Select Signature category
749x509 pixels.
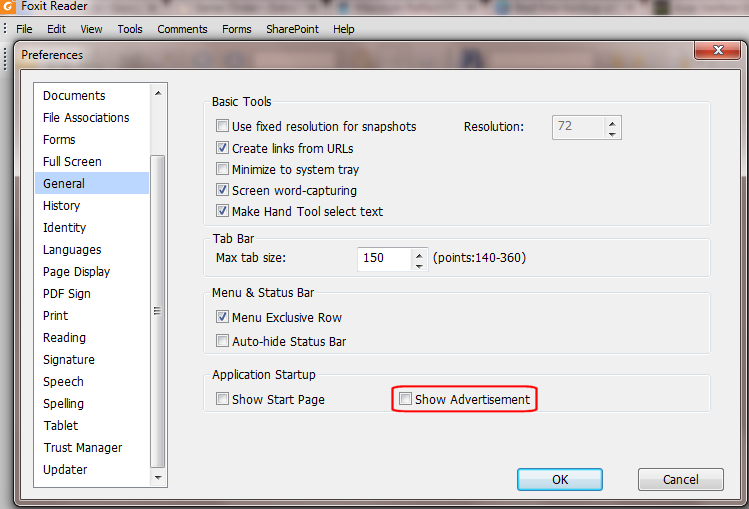pos(92,360)
